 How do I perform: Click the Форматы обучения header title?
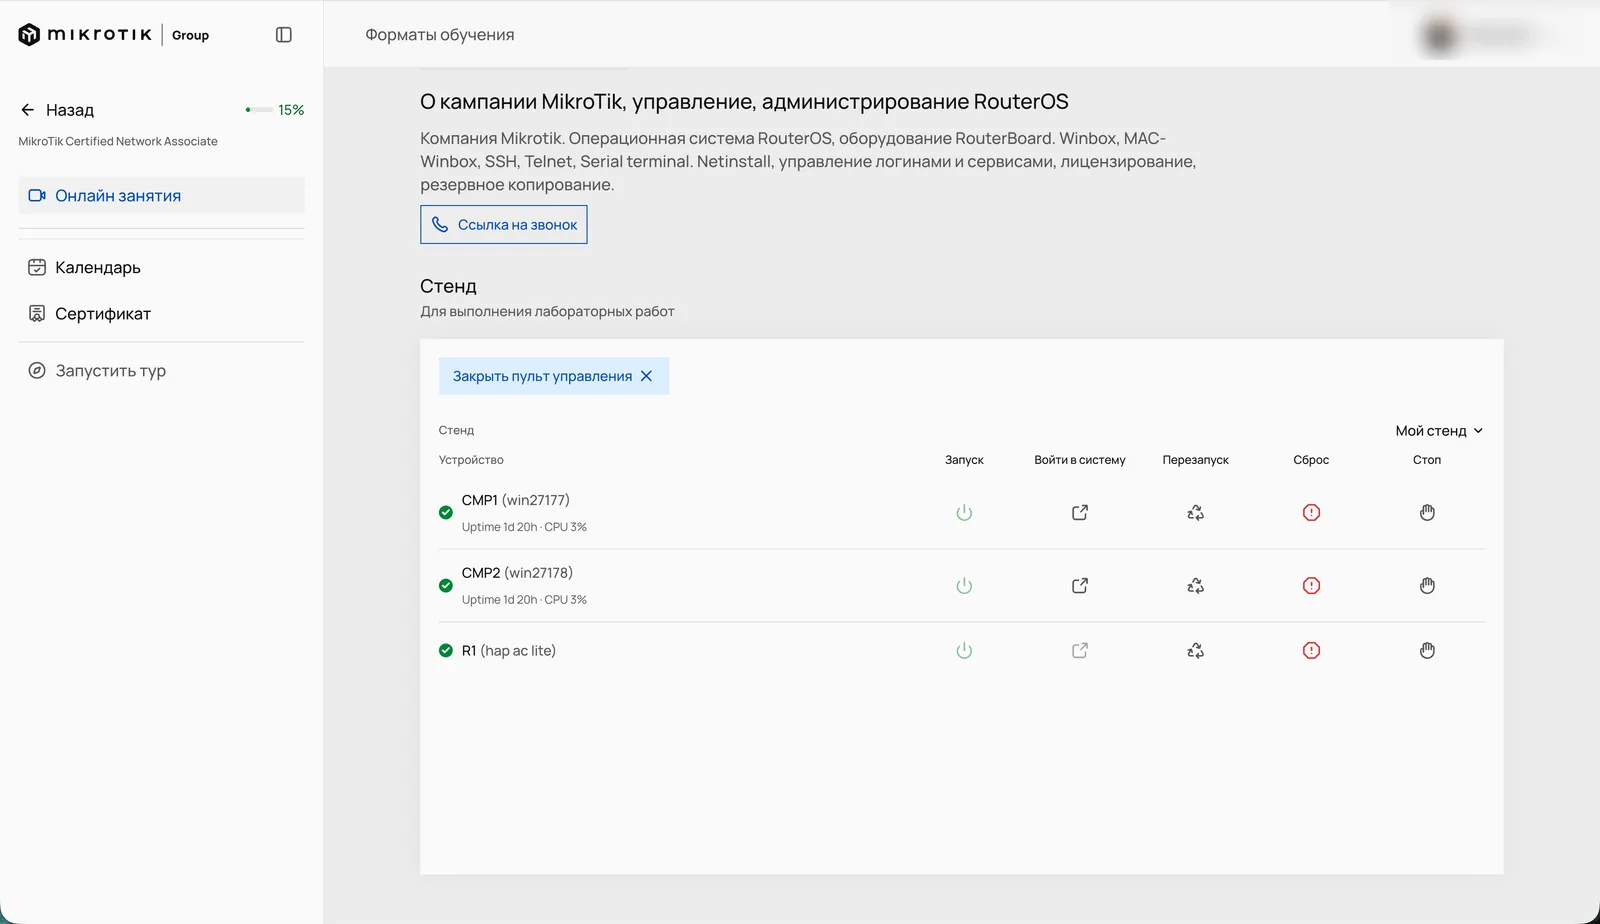440,35
